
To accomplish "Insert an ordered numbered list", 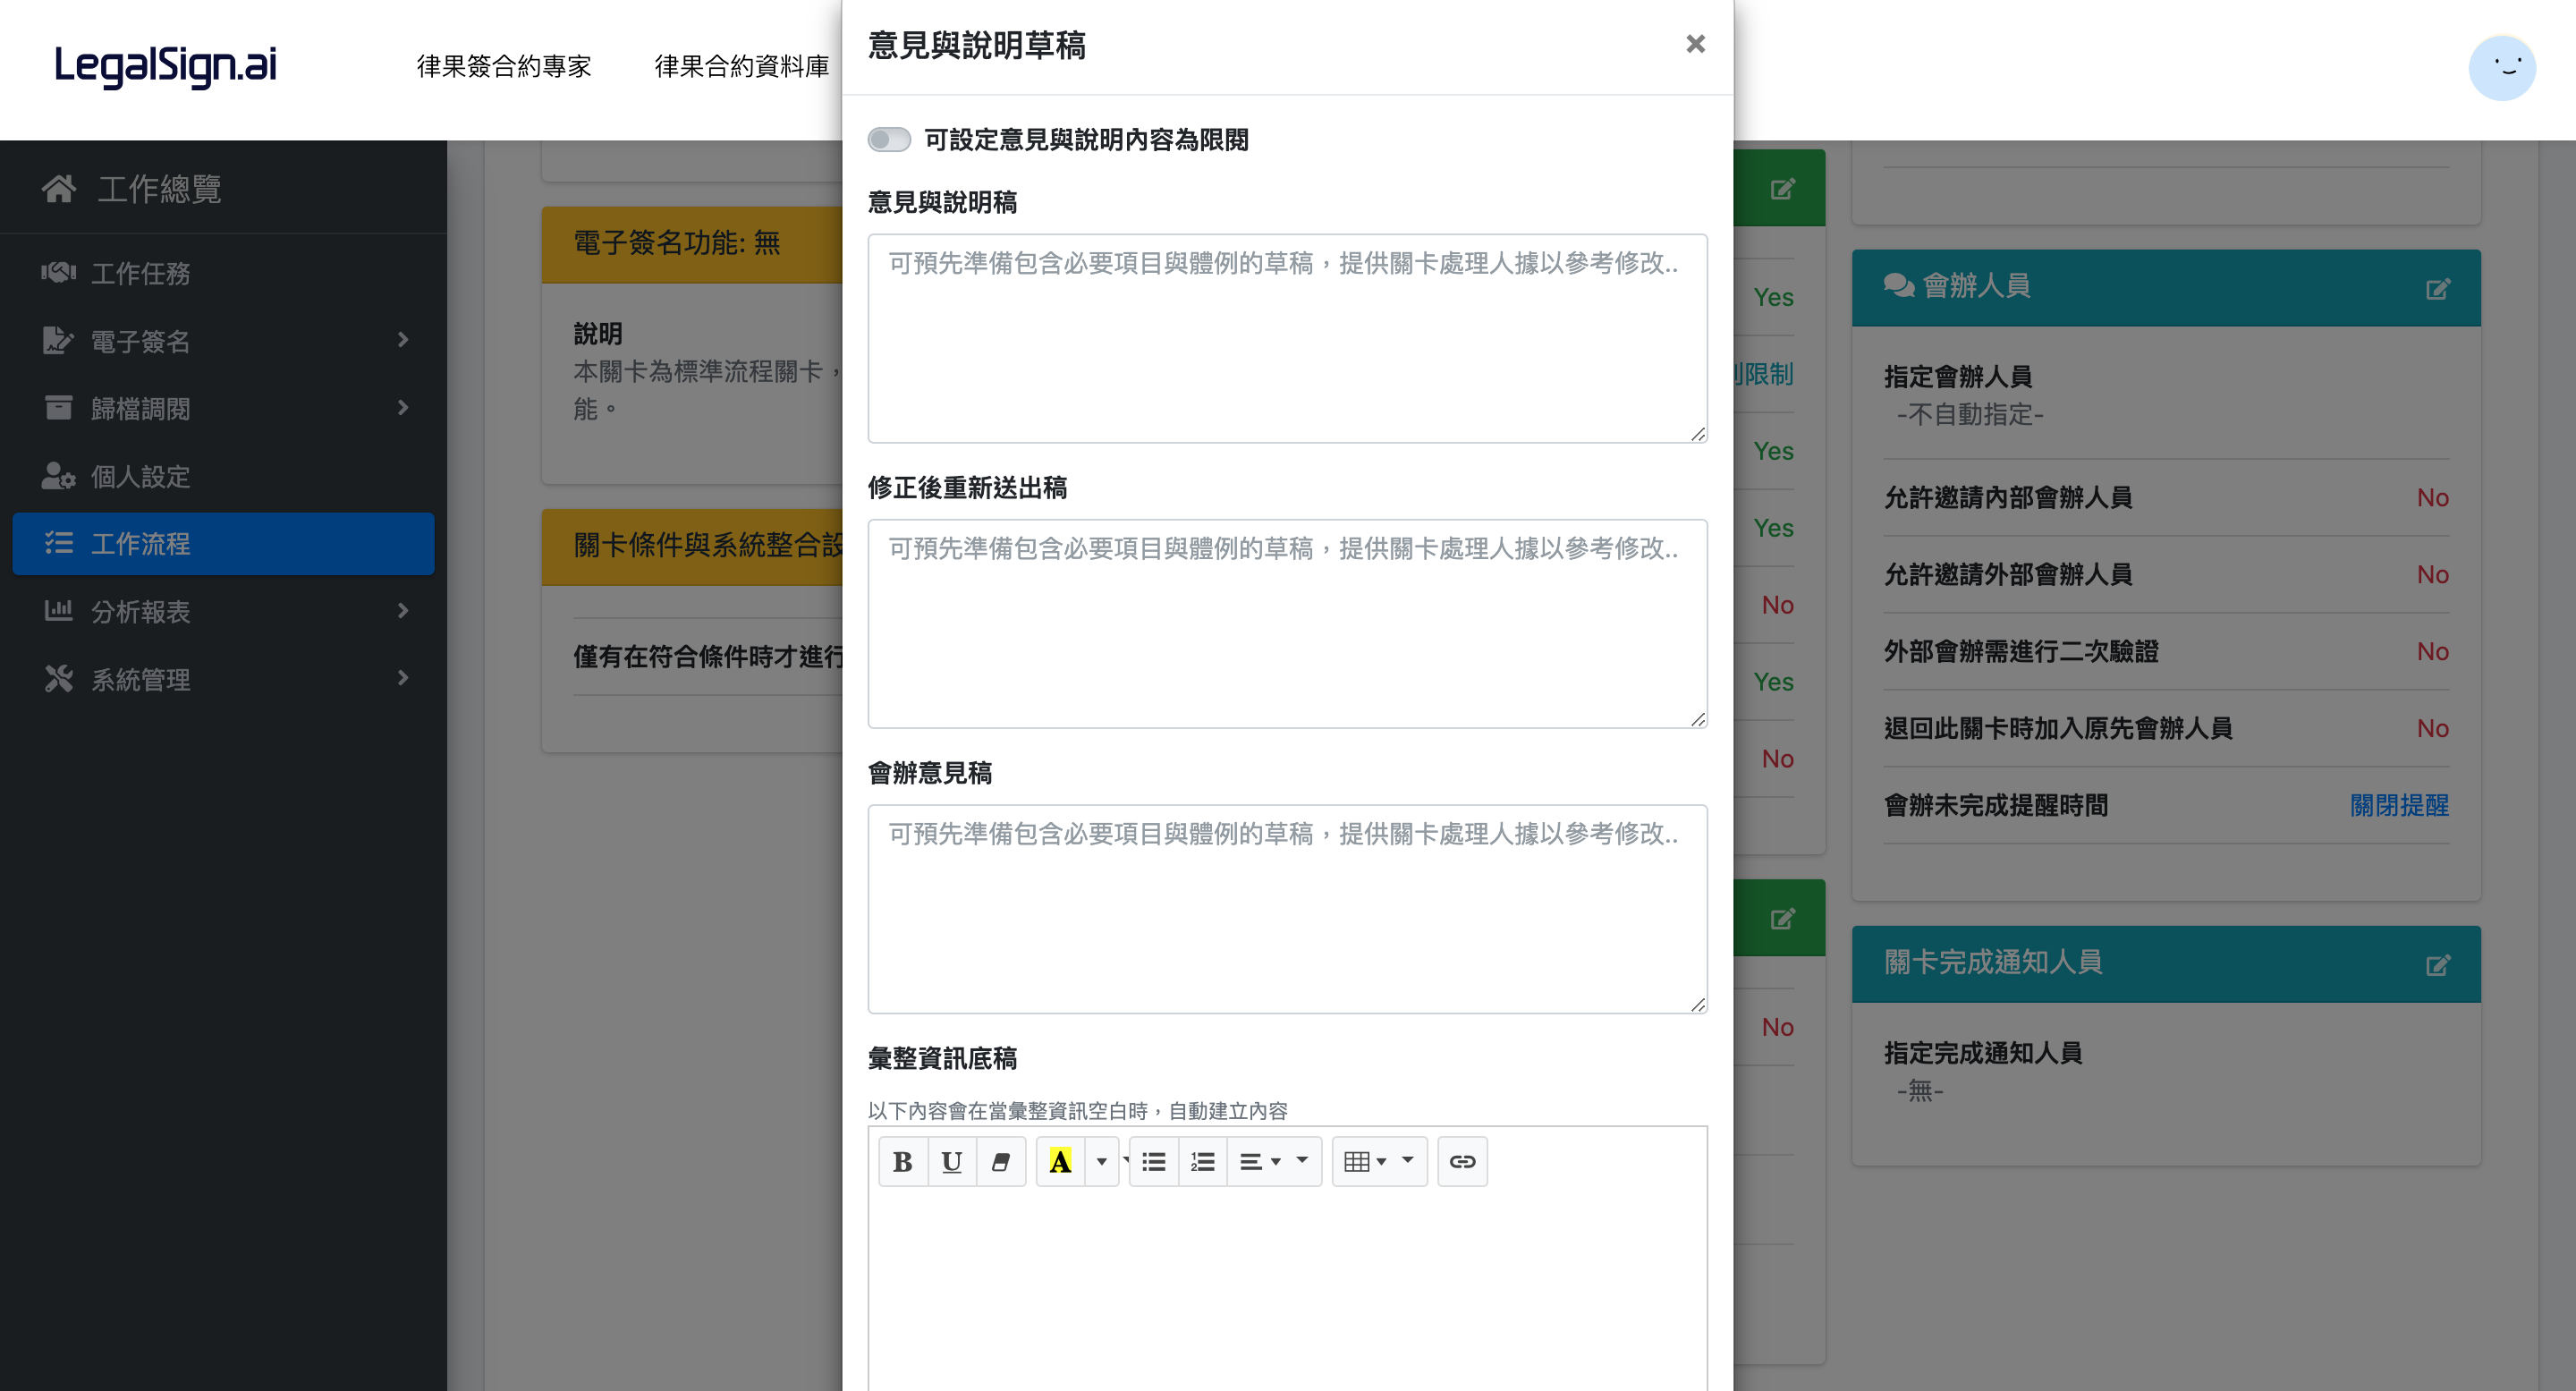I will pos(1203,1161).
